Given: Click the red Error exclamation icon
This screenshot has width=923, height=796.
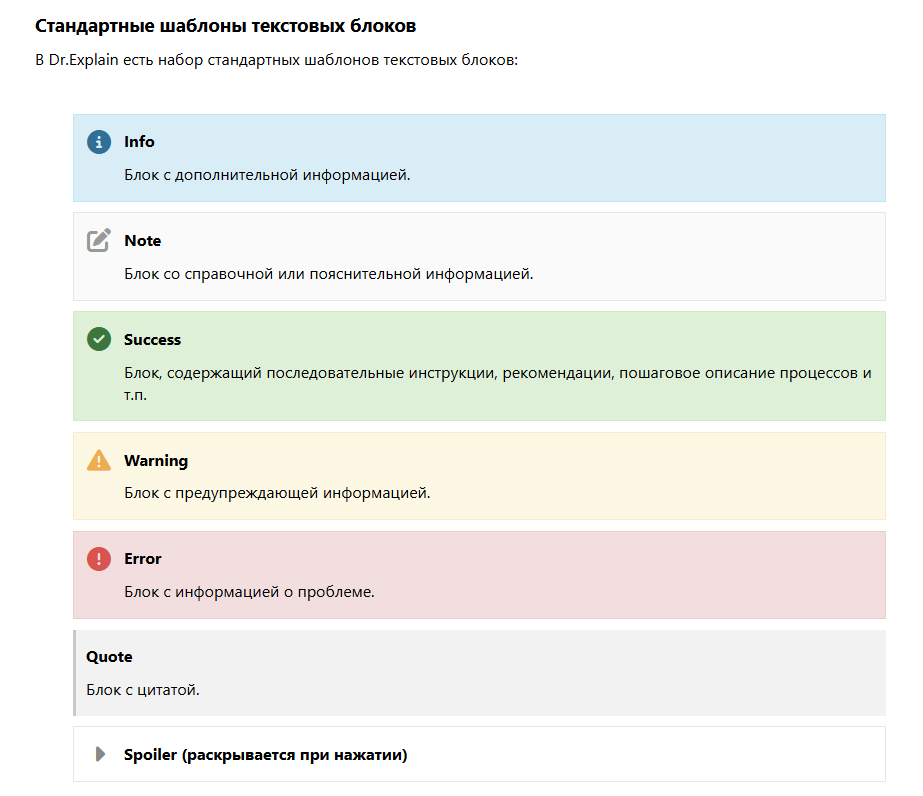Looking at the screenshot, I should pyautogui.click(x=99, y=559).
